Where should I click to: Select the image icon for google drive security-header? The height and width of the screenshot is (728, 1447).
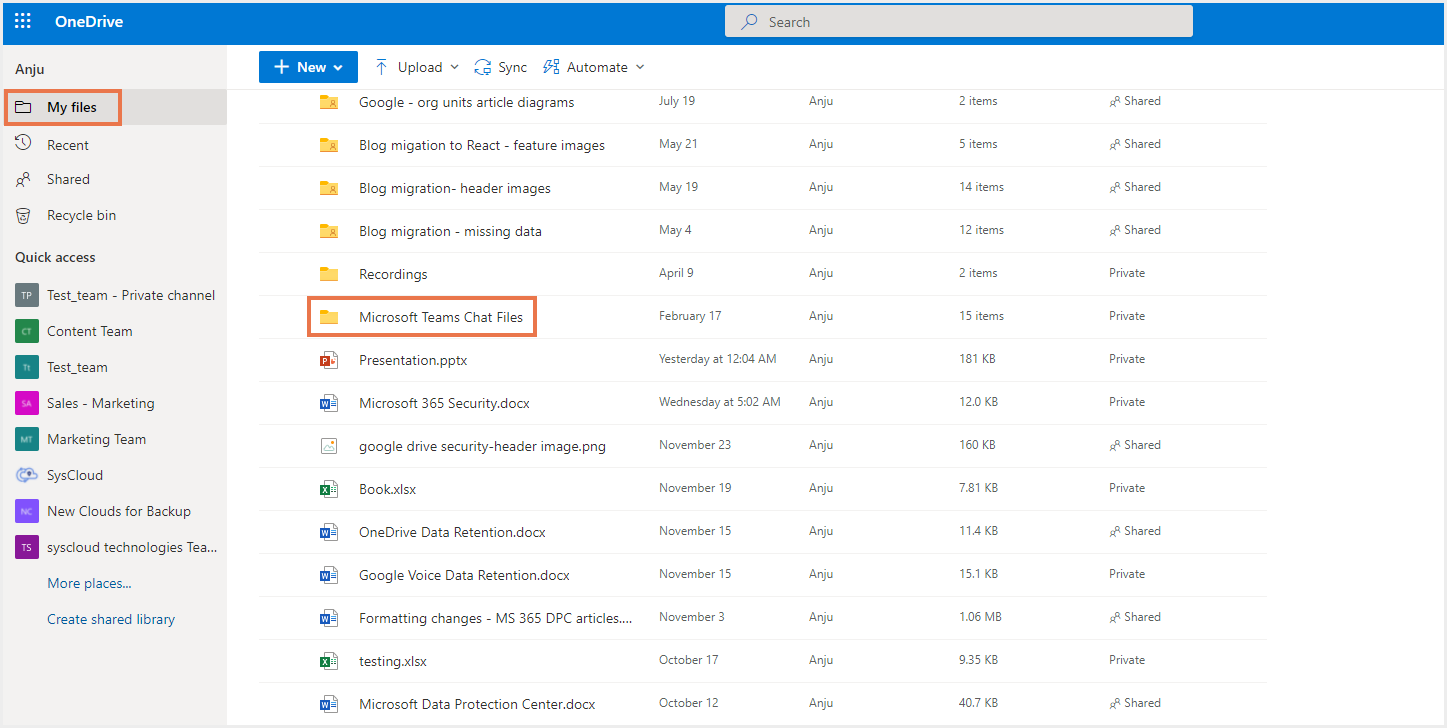(x=328, y=446)
